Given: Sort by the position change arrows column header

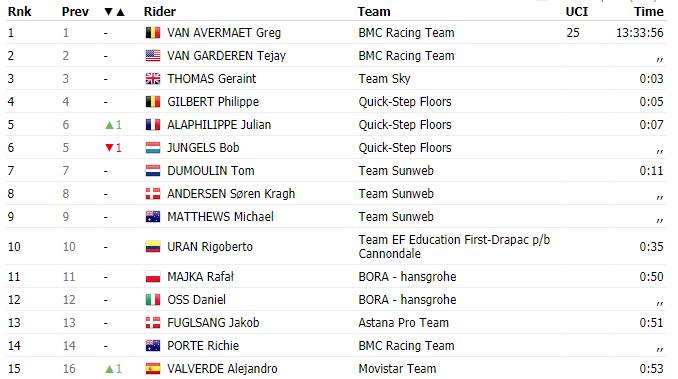Looking at the screenshot, I should (115, 12).
